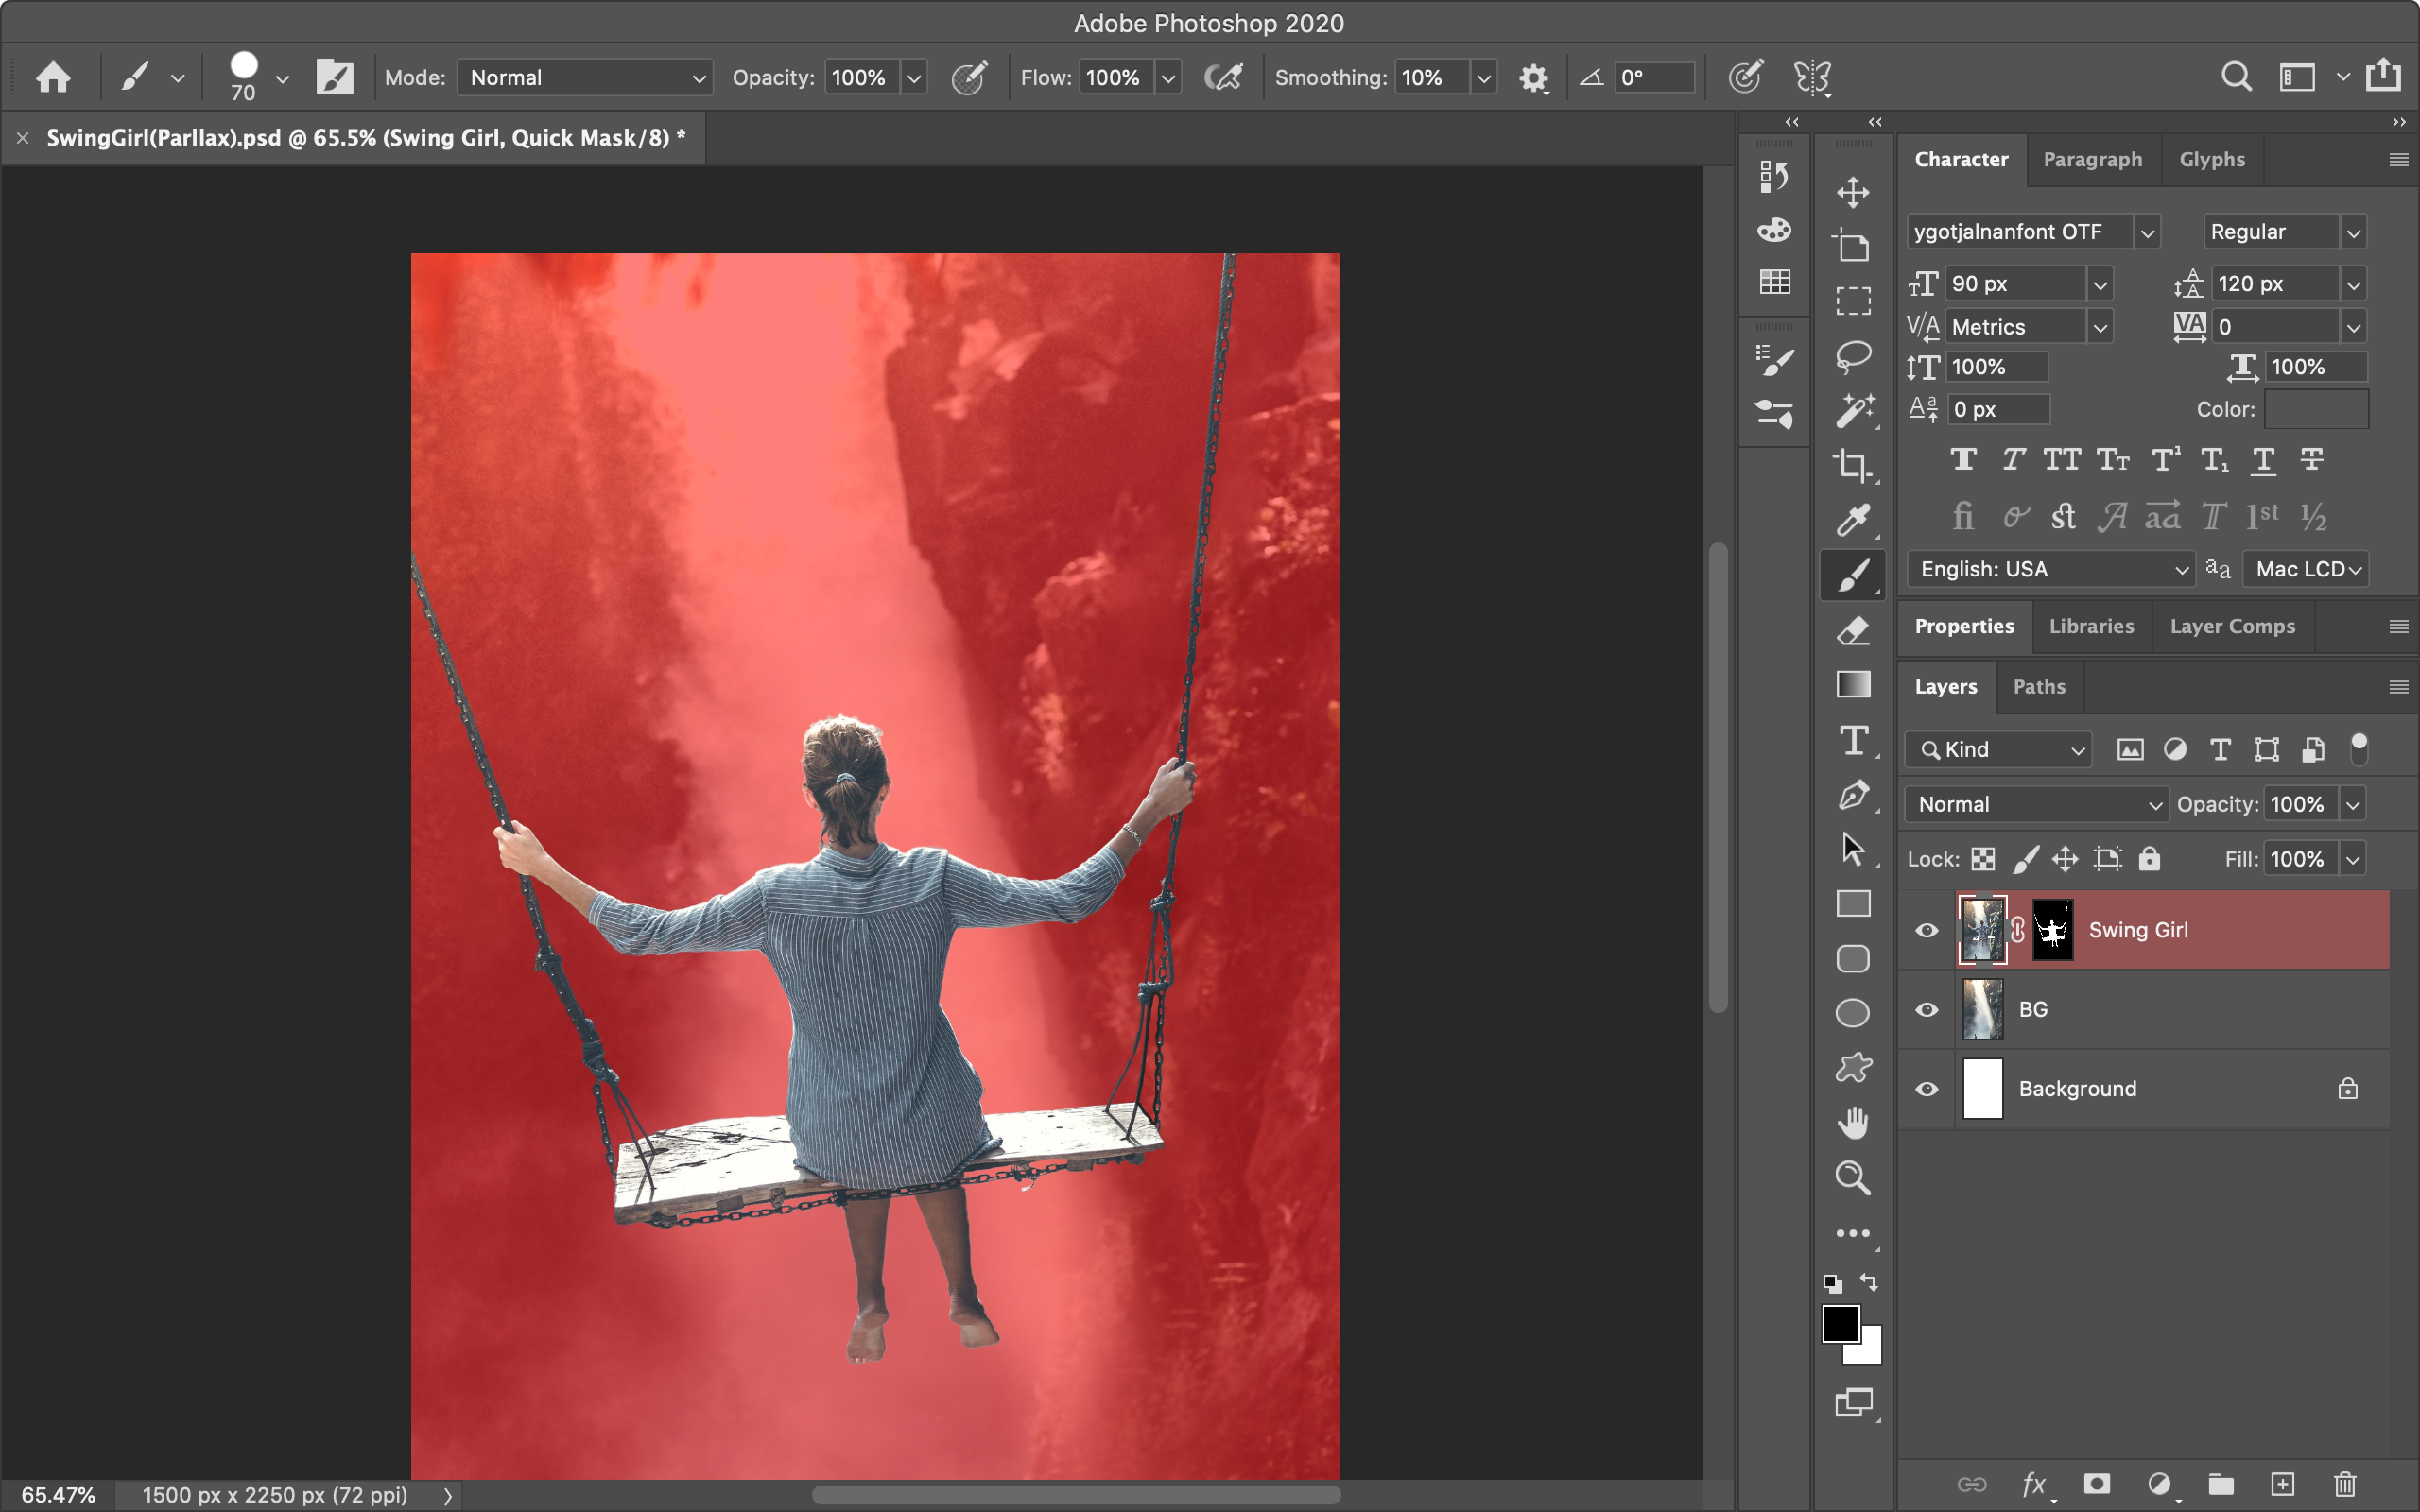Open the layer blend mode dropdown
The image size is (2420, 1512).
[x=2036, y=804]
